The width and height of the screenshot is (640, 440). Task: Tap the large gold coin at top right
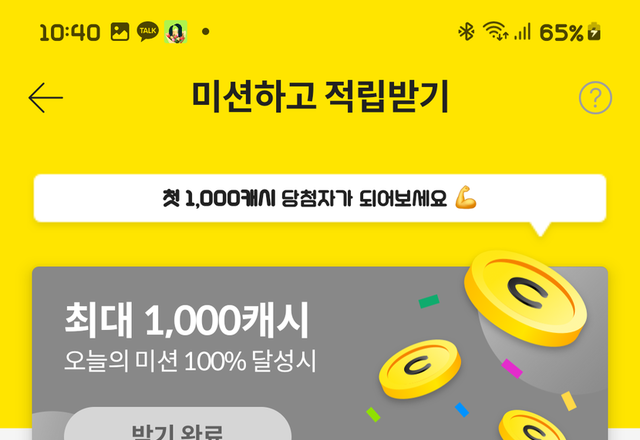pos(525,298)
